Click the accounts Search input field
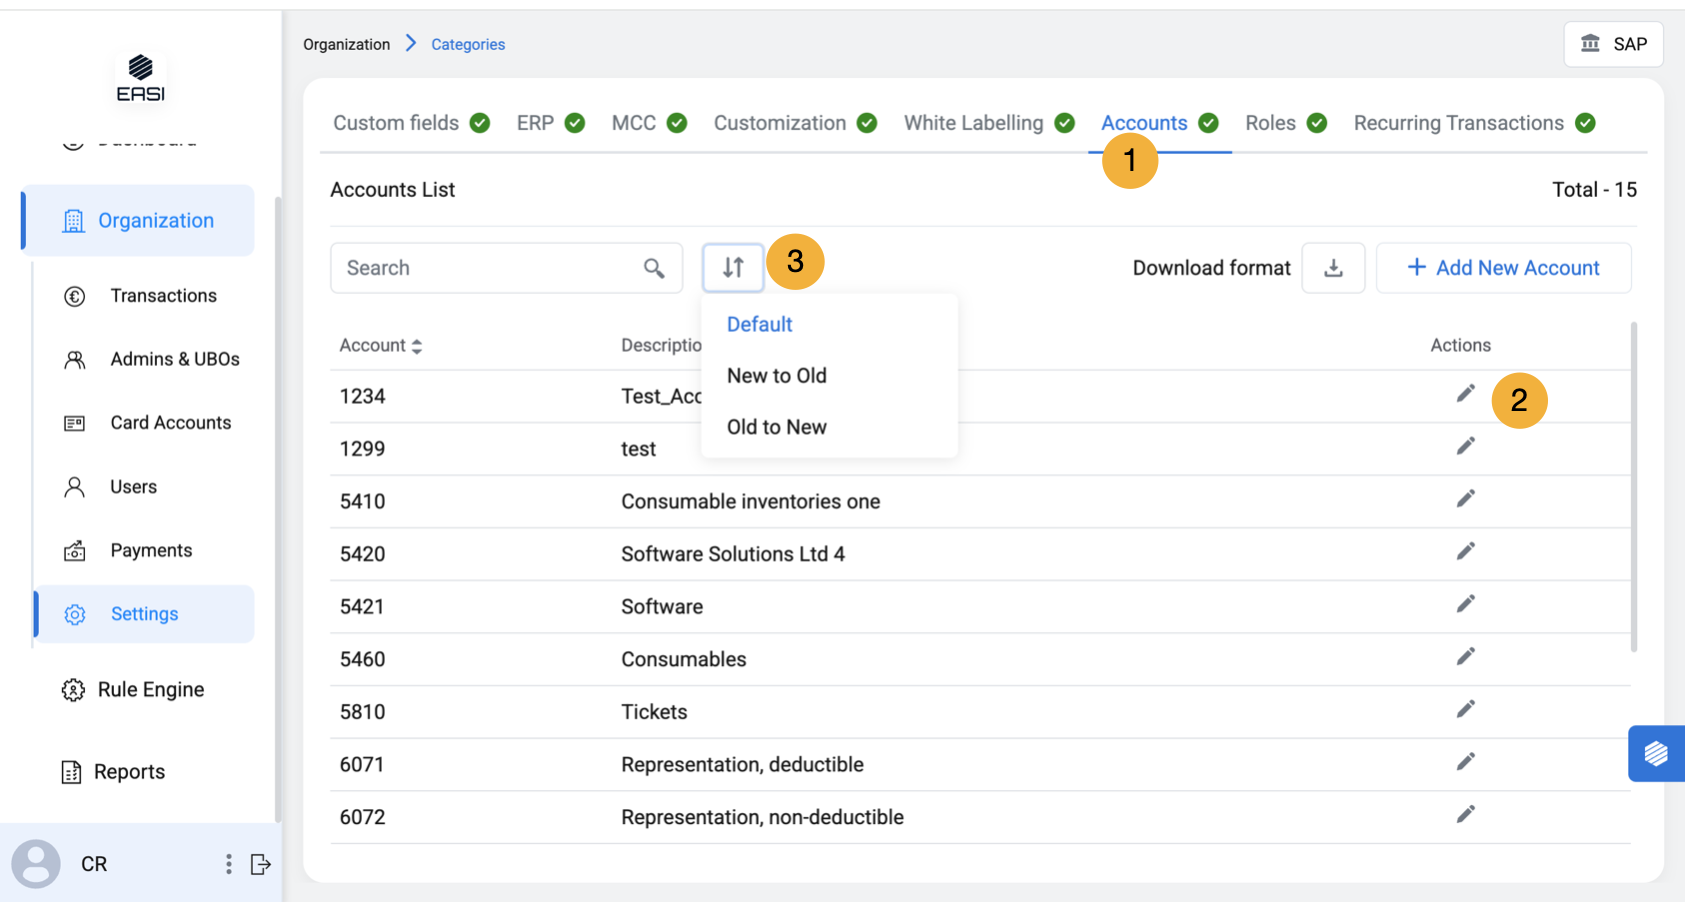Screen dimensions: 1696x902 pyautogui.click(x=490, y=268)
